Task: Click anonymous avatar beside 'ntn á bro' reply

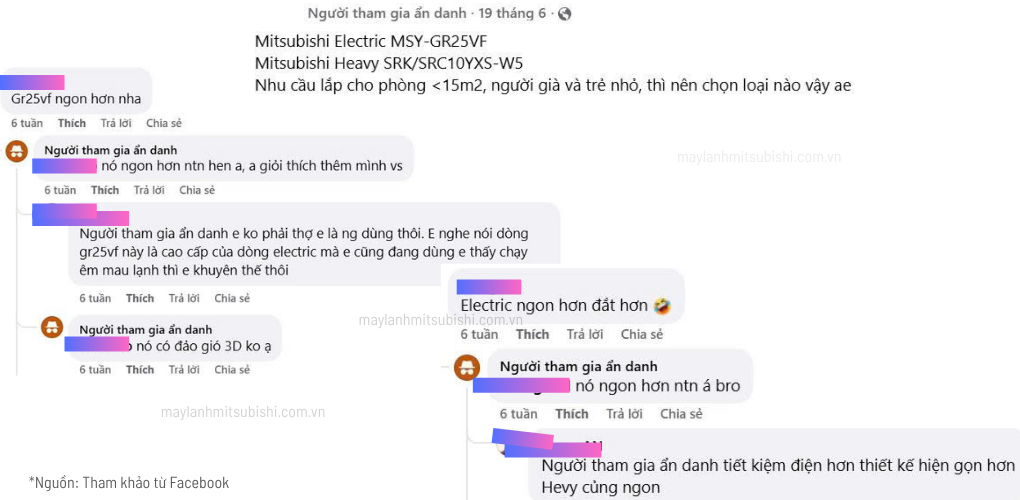Action: tap(466, 367)
